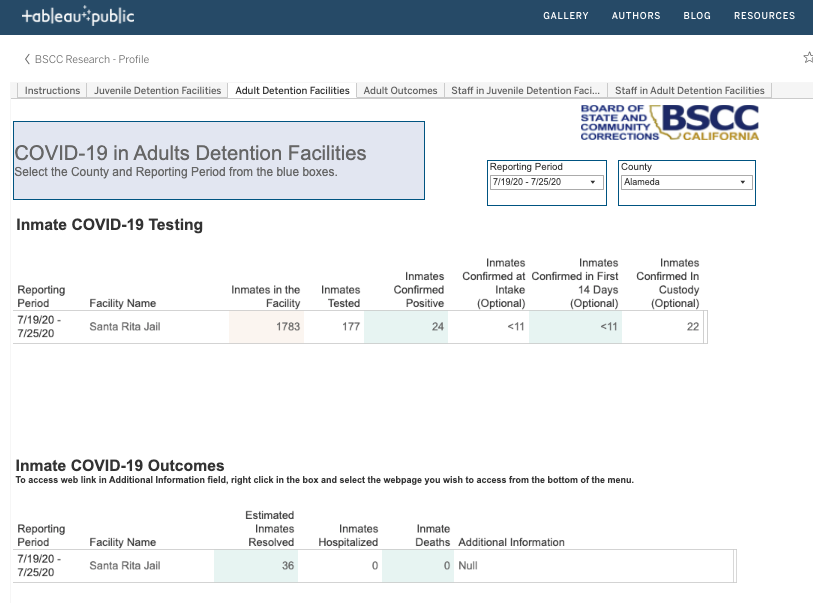Visit the Blog link in the header
The height and width of the screenshot is (603, 813).
pos(697,16)
